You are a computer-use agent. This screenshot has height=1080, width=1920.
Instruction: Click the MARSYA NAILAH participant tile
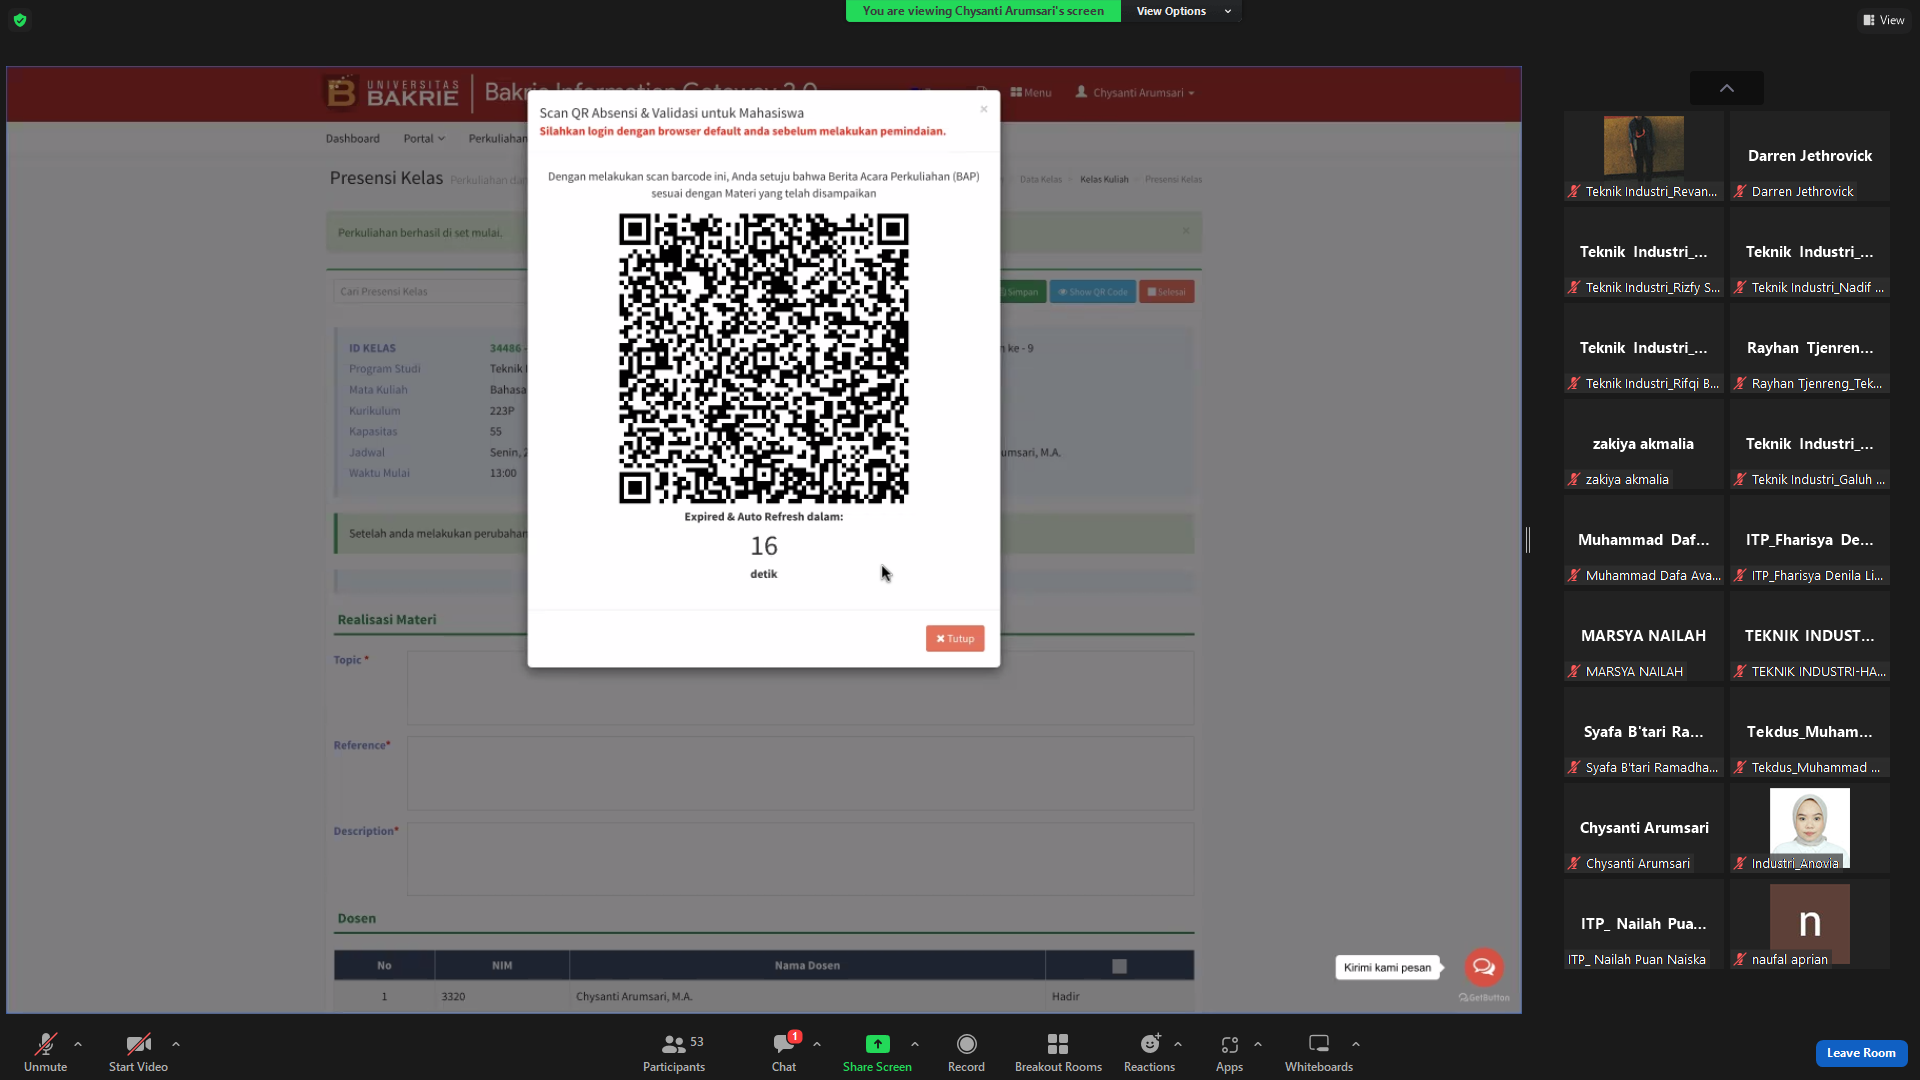(1643, 636)
